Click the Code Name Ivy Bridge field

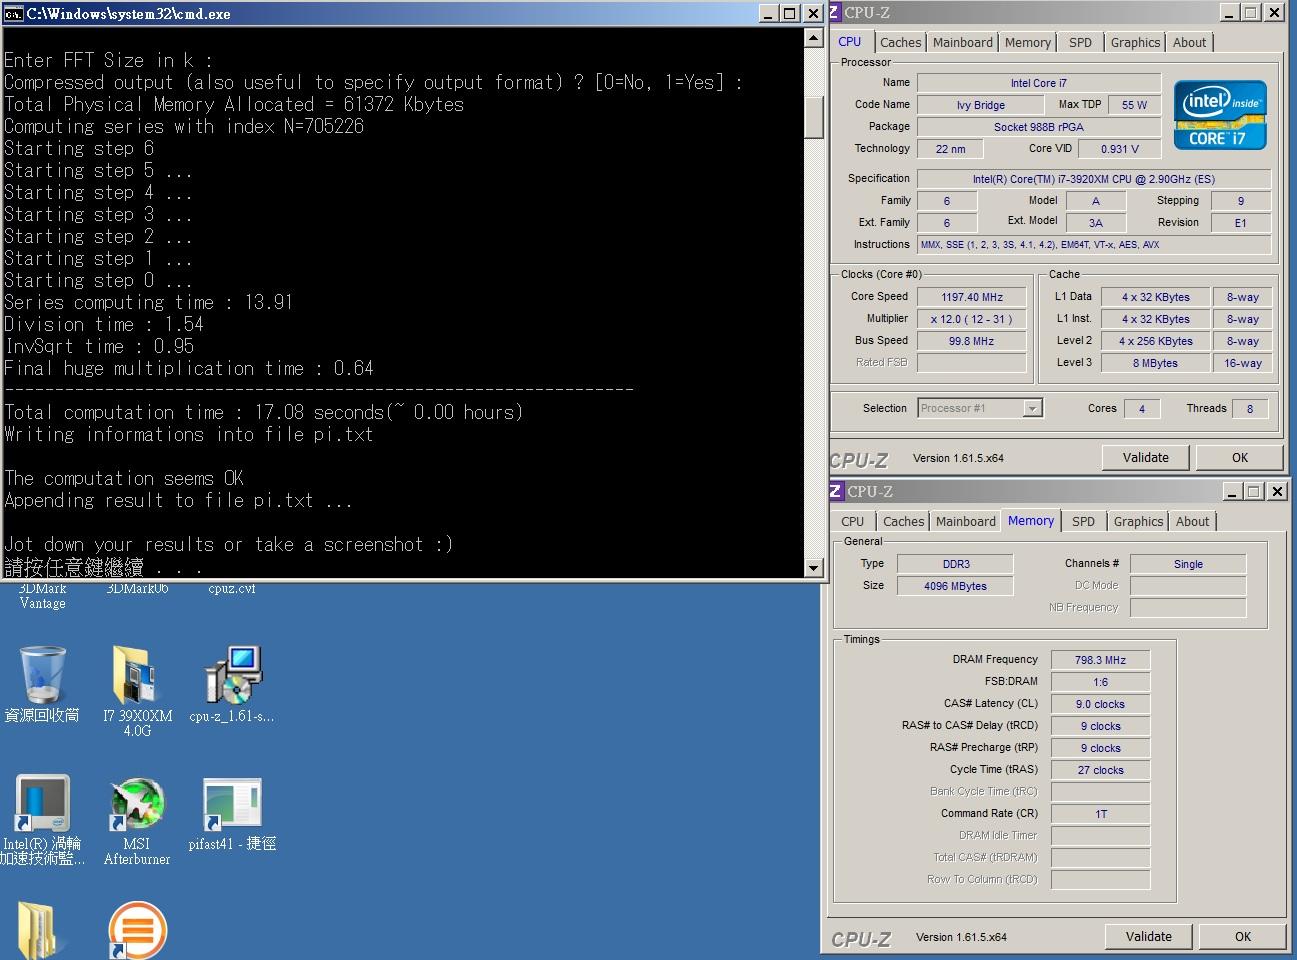pyautogui.click(x=981, y=105)
